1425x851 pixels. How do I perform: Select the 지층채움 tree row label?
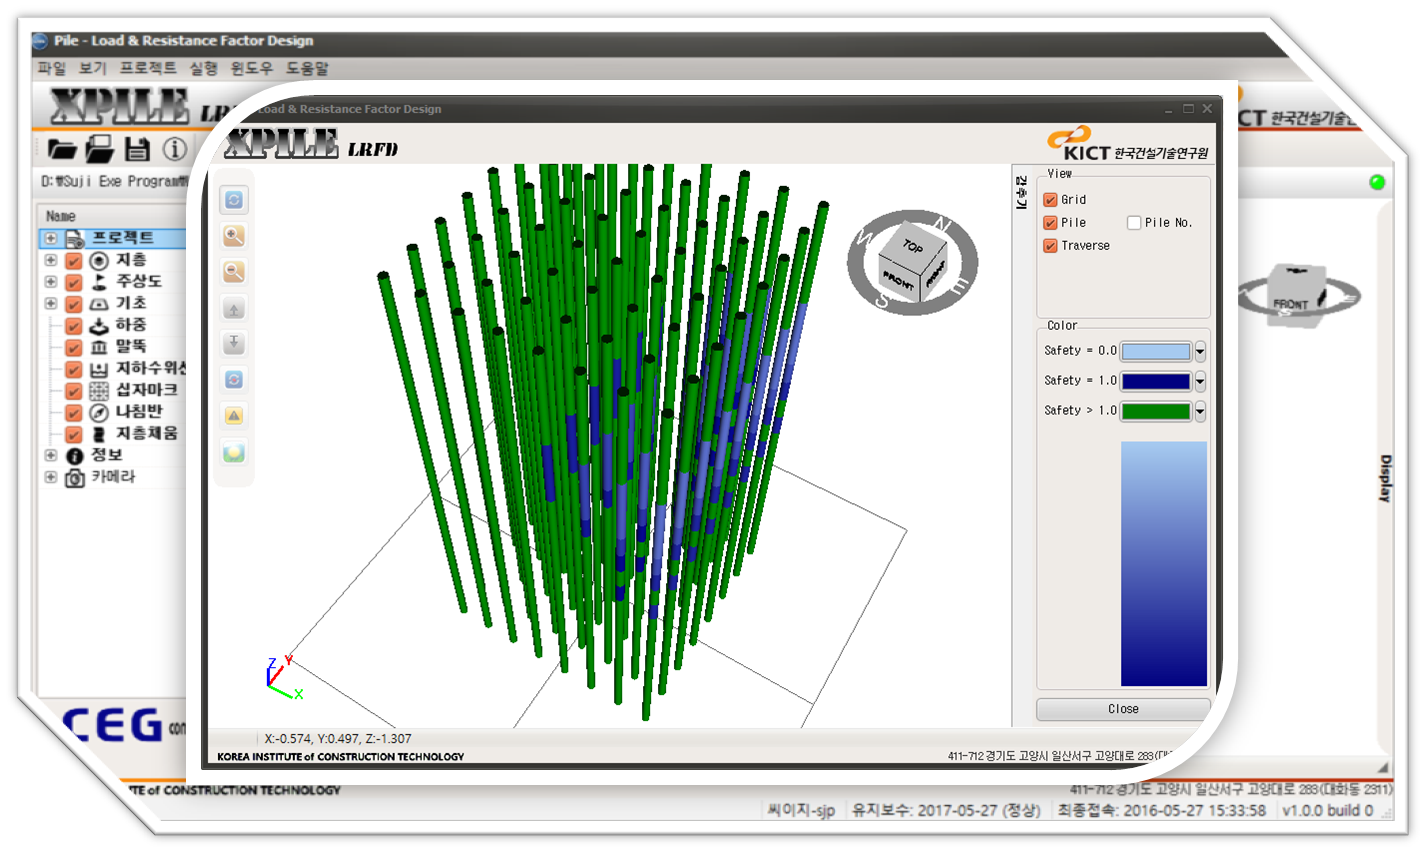pos(147,434)
